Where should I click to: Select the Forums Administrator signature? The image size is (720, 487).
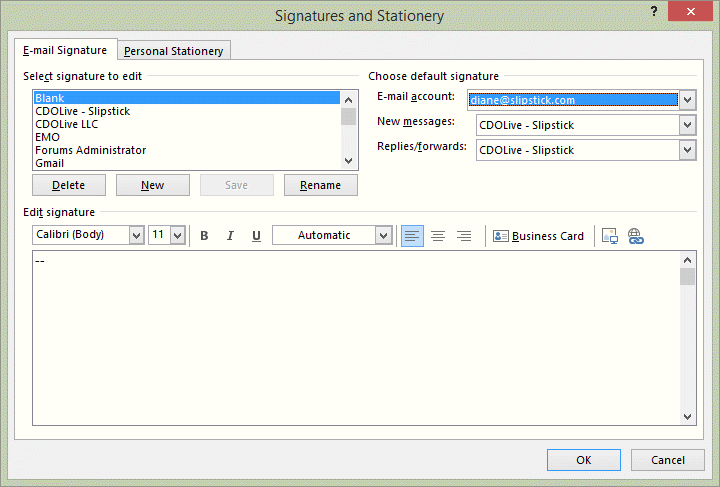click(90, 150)
